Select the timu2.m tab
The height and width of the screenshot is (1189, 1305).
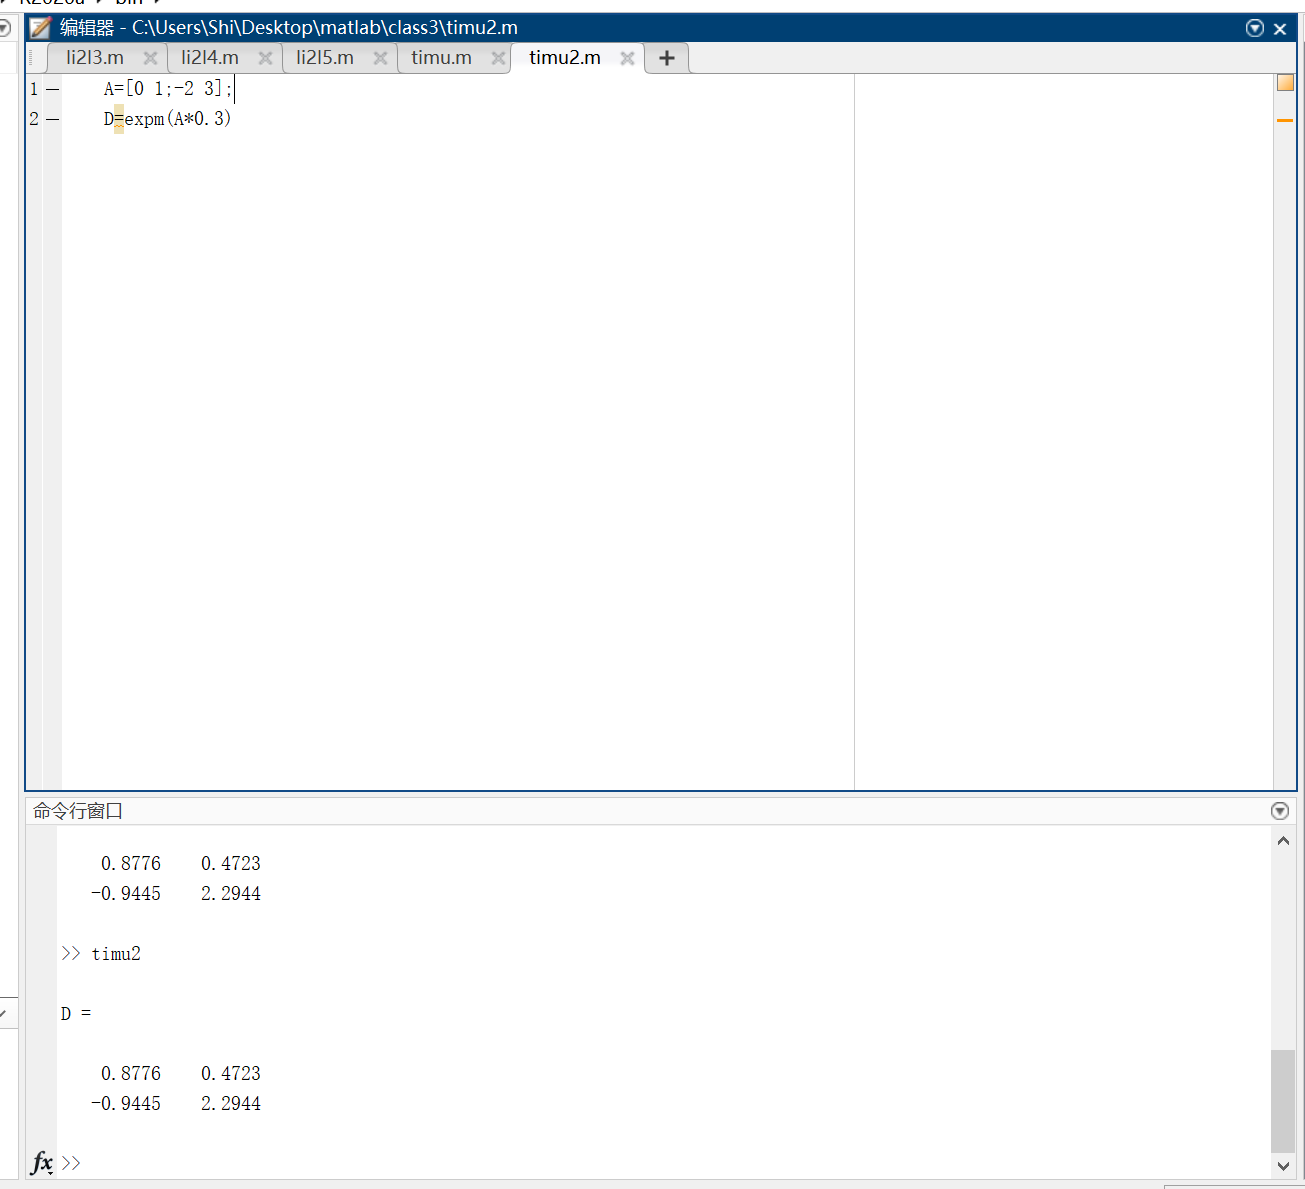565,58
